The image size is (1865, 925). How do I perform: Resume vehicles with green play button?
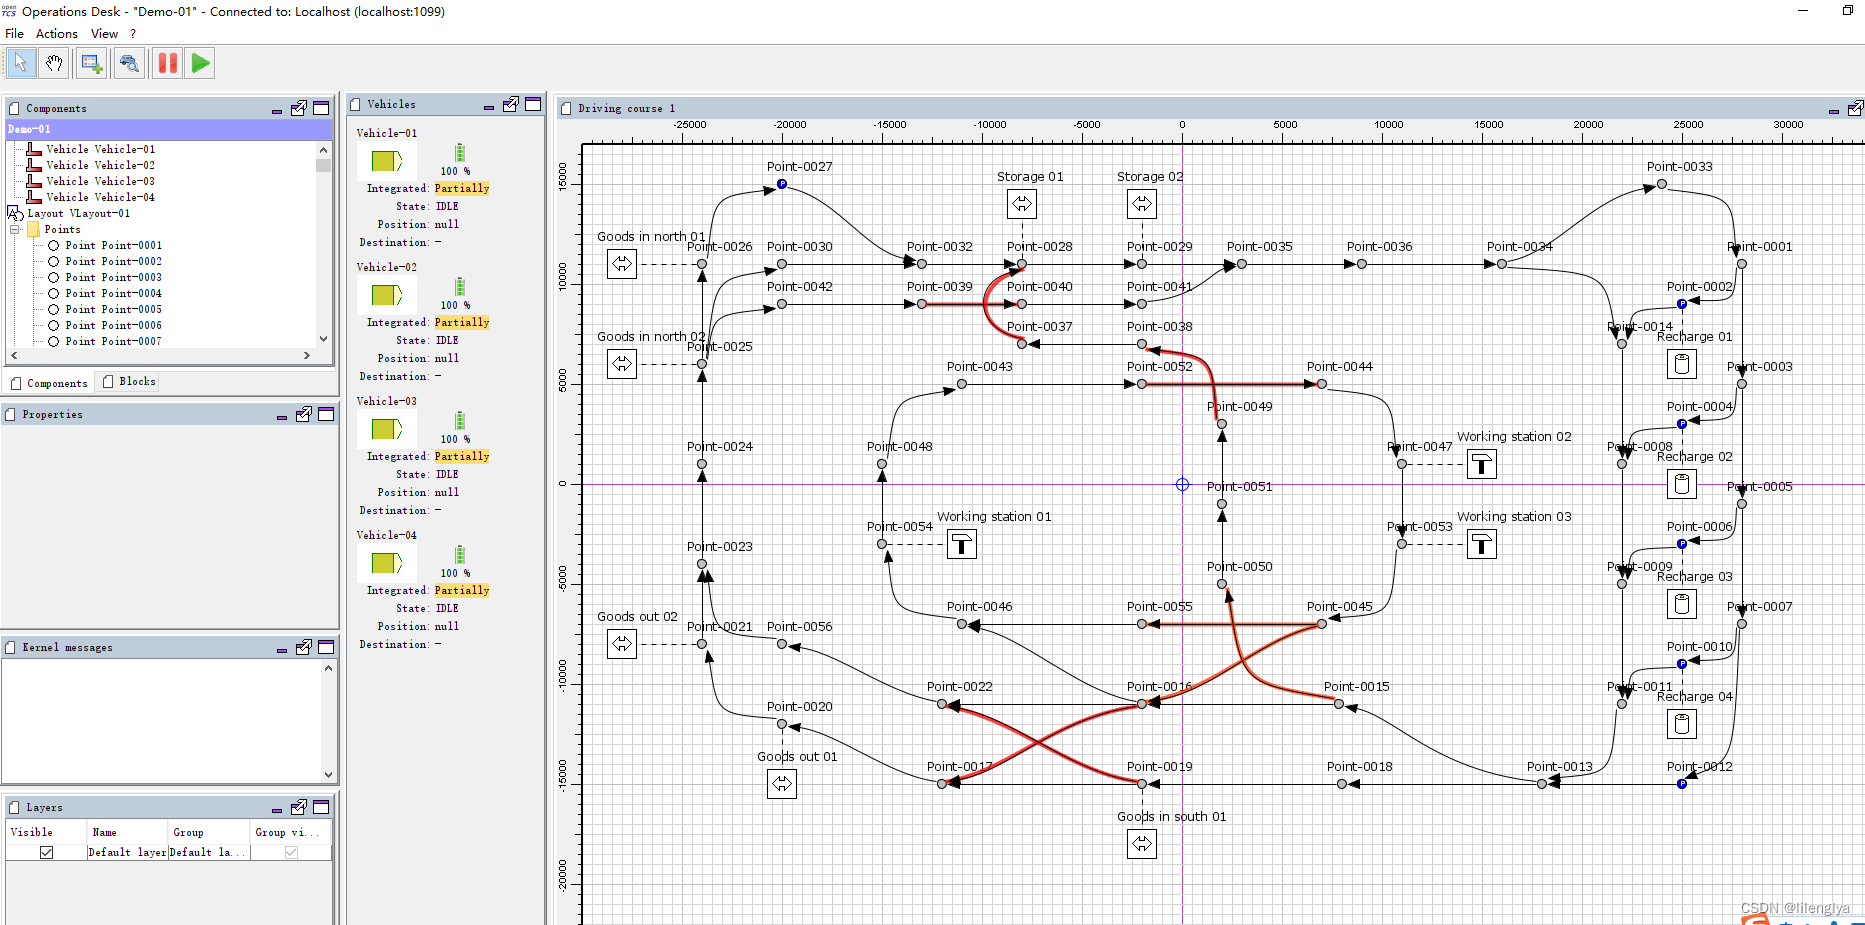(200, 63)
